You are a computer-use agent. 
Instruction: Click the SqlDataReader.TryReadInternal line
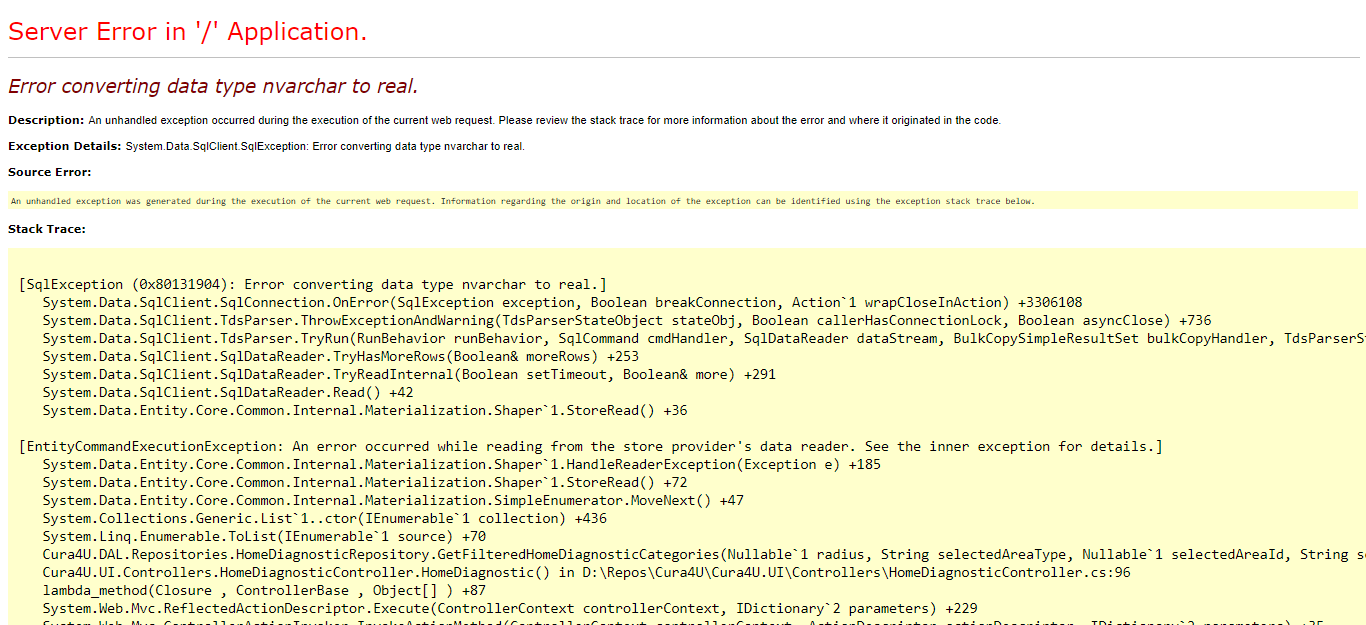[408, 374]
